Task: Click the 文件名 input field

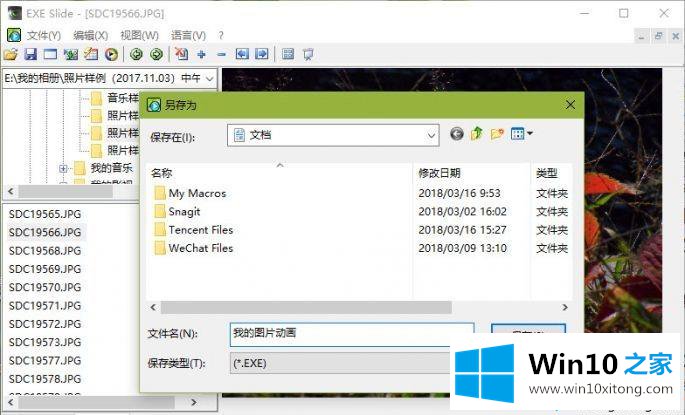Action: [352, 335]
